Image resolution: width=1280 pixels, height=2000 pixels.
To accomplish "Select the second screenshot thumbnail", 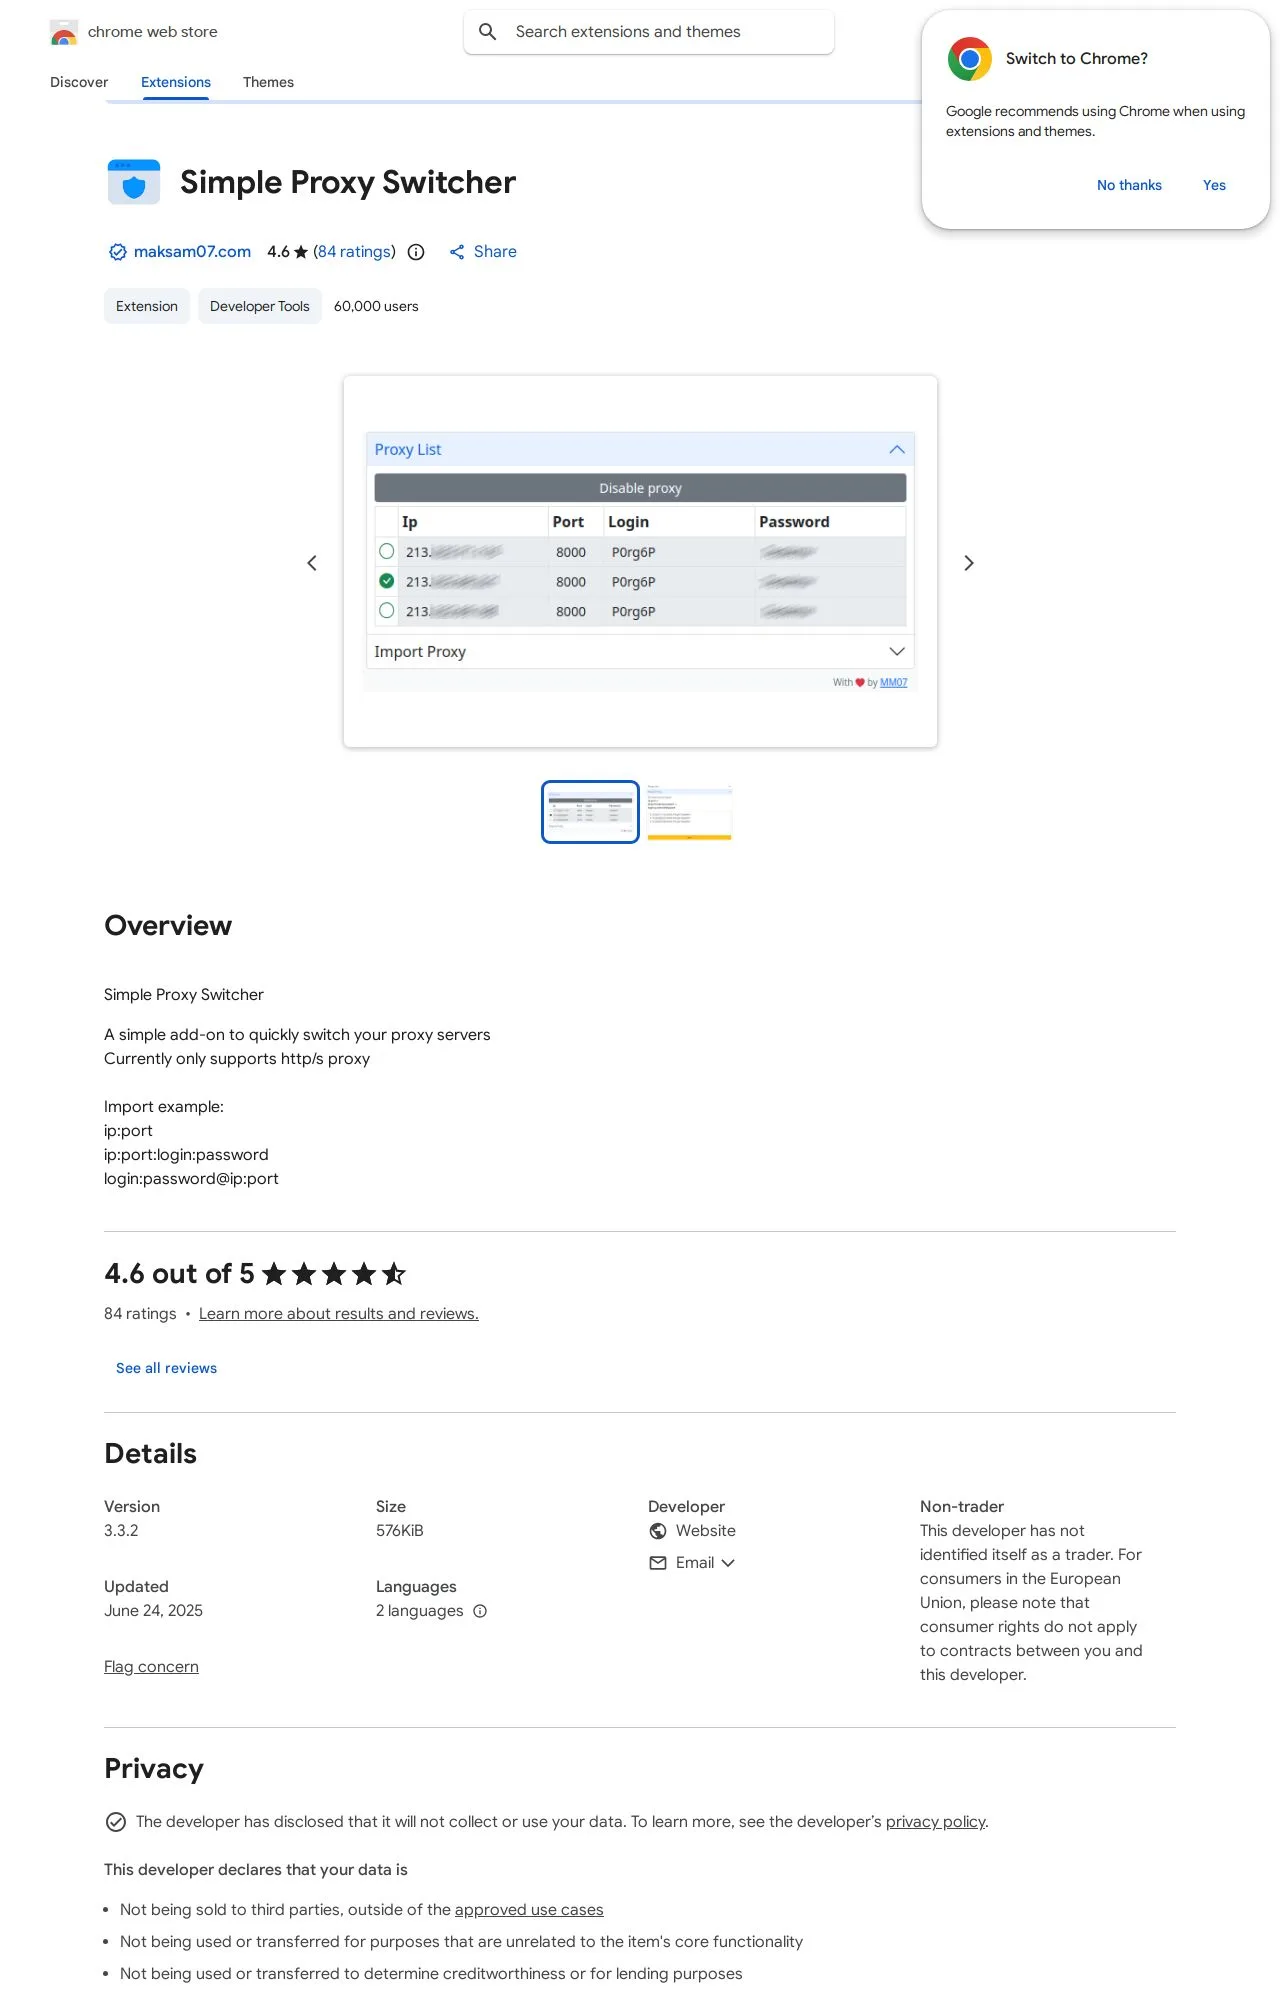I will pyautogui.click(x=689, y=812).
